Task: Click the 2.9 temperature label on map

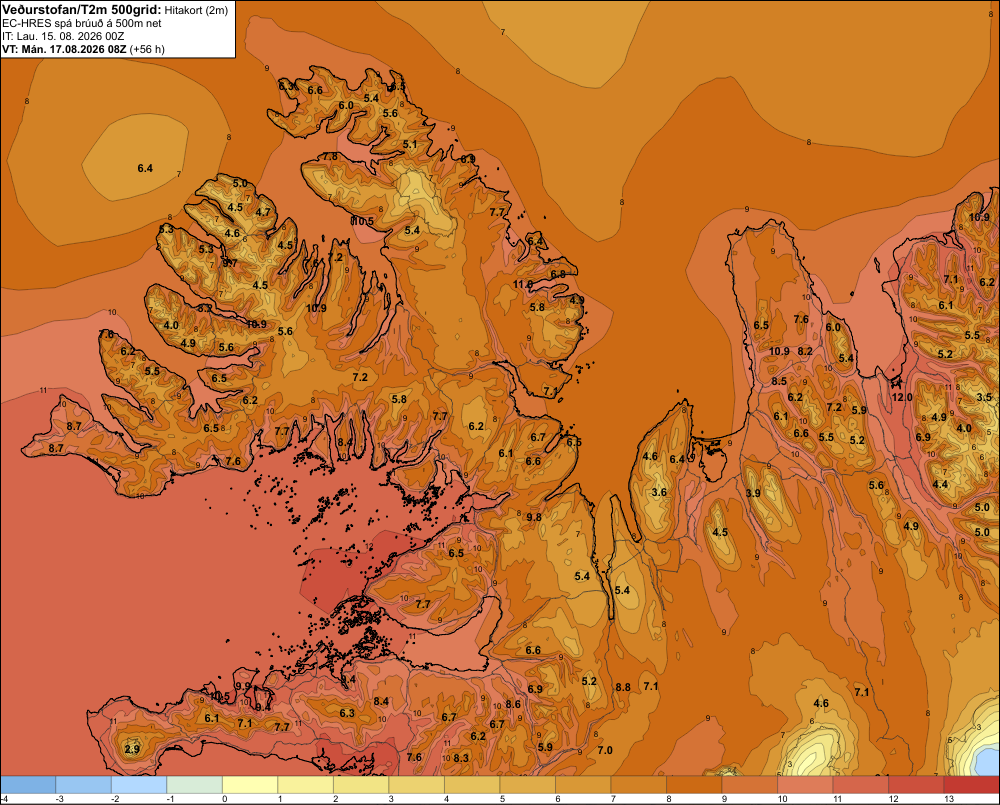Action: (x=132, y=749)
